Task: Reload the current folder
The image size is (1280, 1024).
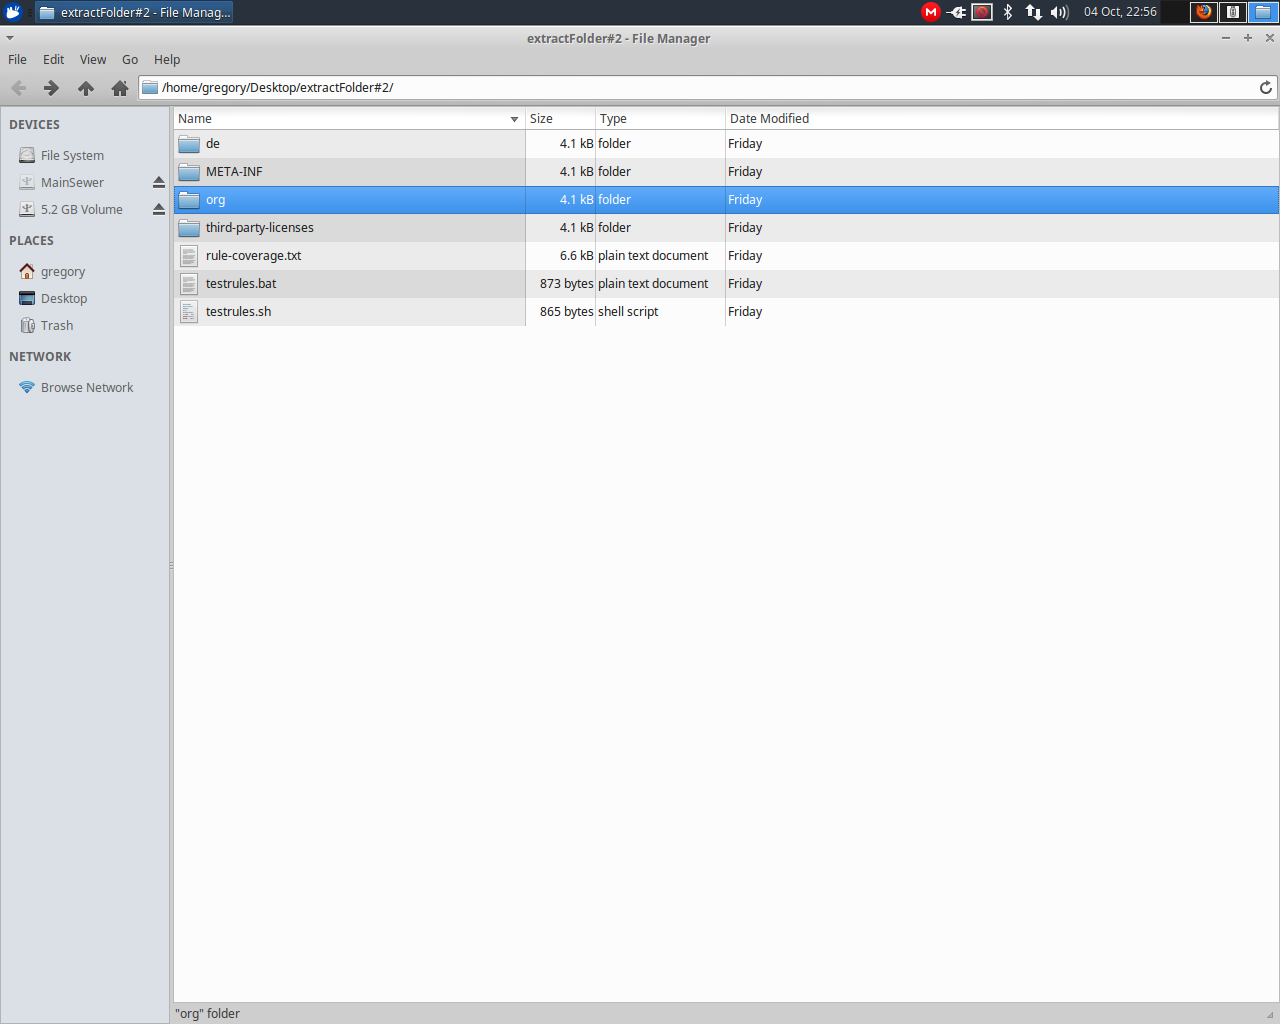Action: tap(1266, 88)
